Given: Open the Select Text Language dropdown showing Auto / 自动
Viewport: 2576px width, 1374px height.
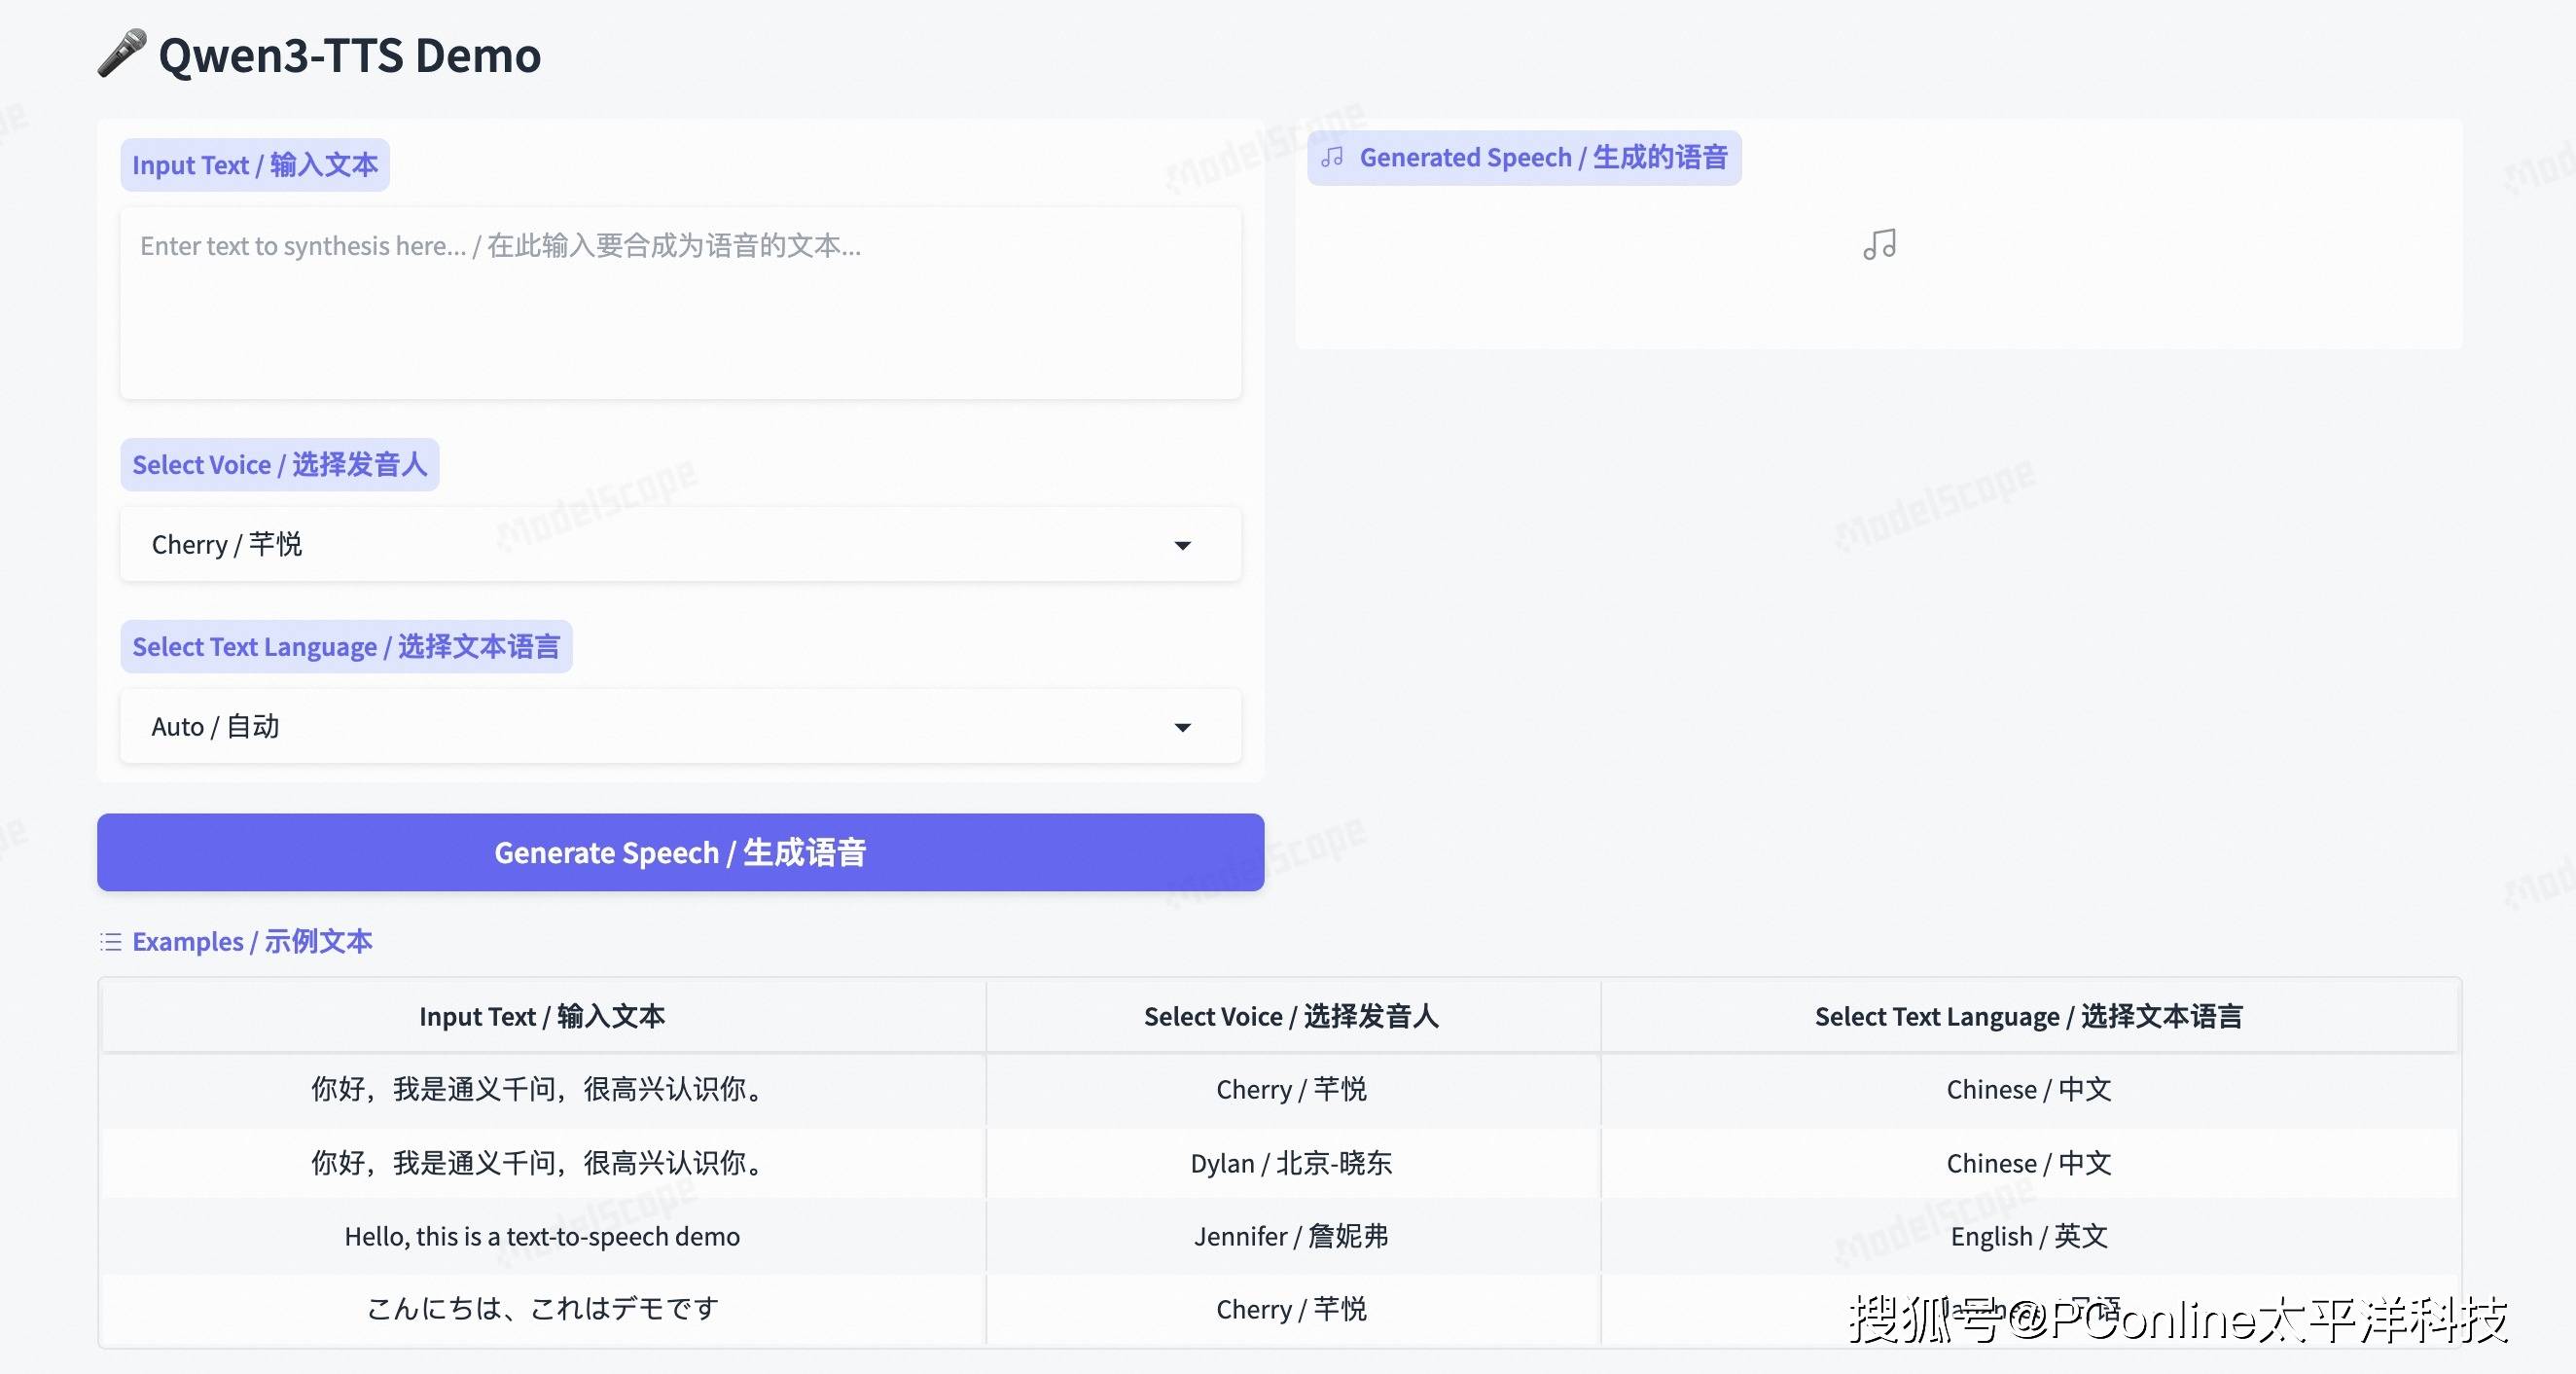Looking at the screenshot, I should [680, 726].
